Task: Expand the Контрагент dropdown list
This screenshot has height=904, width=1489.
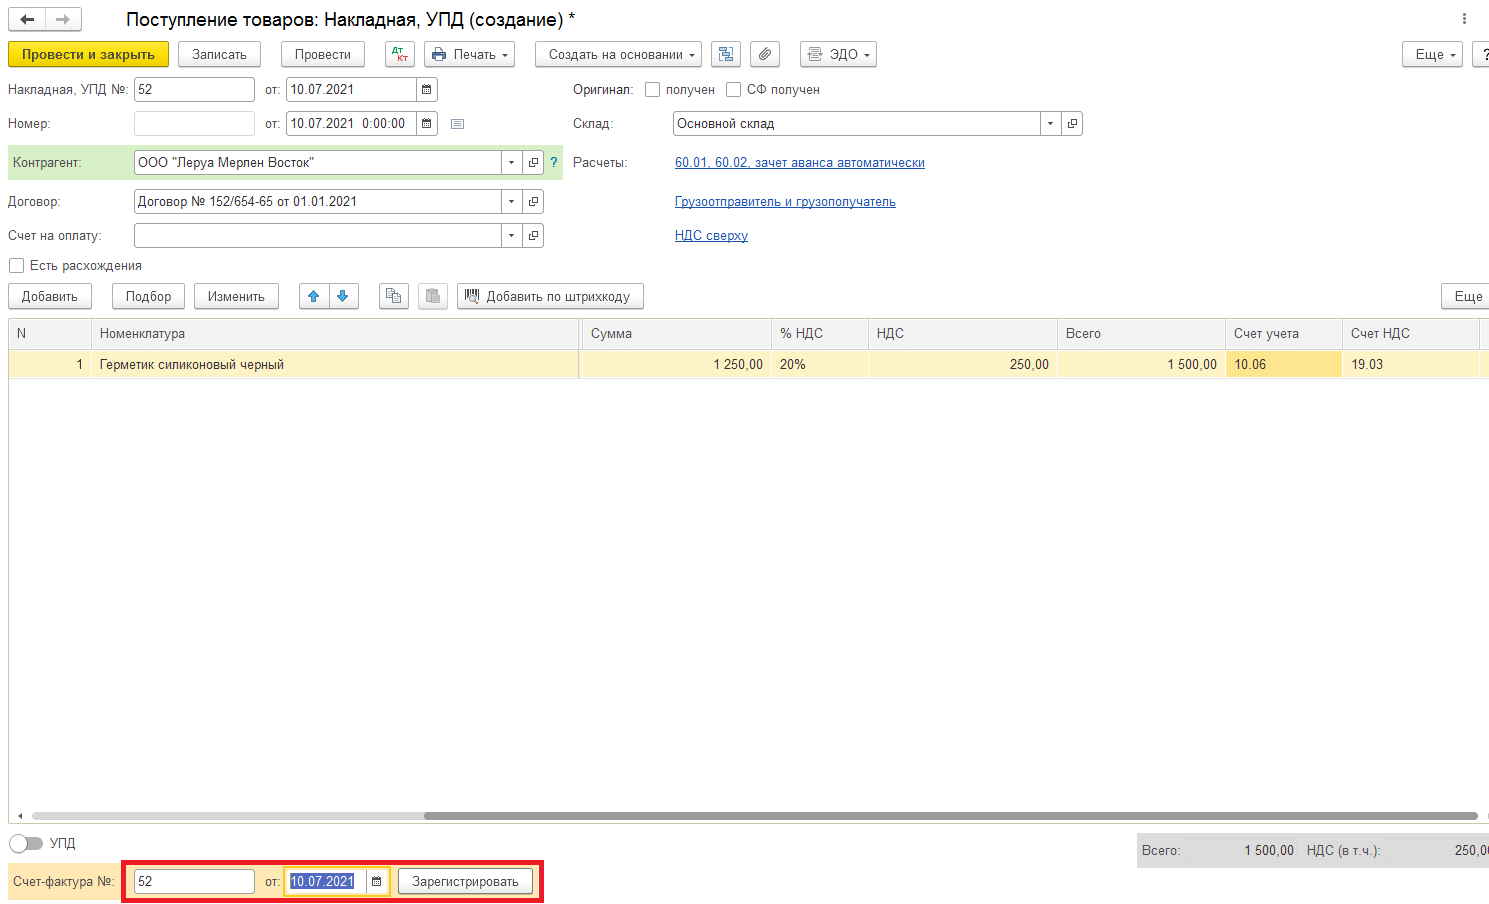Action: tap(511, 163)
